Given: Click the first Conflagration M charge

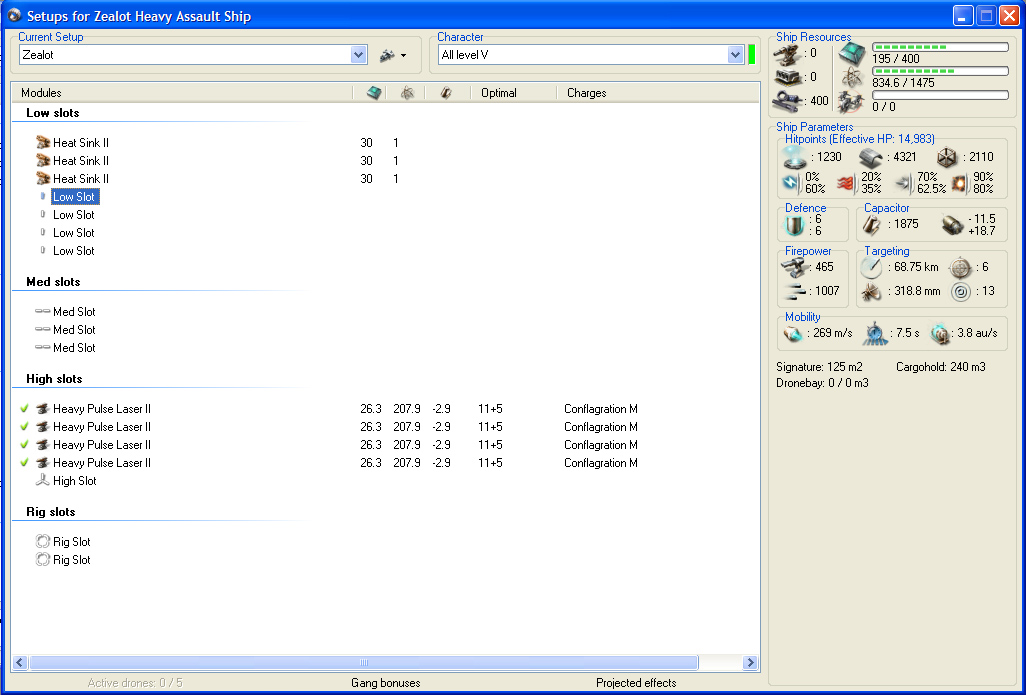Looking at the screenshot, I should pos(601,409).
